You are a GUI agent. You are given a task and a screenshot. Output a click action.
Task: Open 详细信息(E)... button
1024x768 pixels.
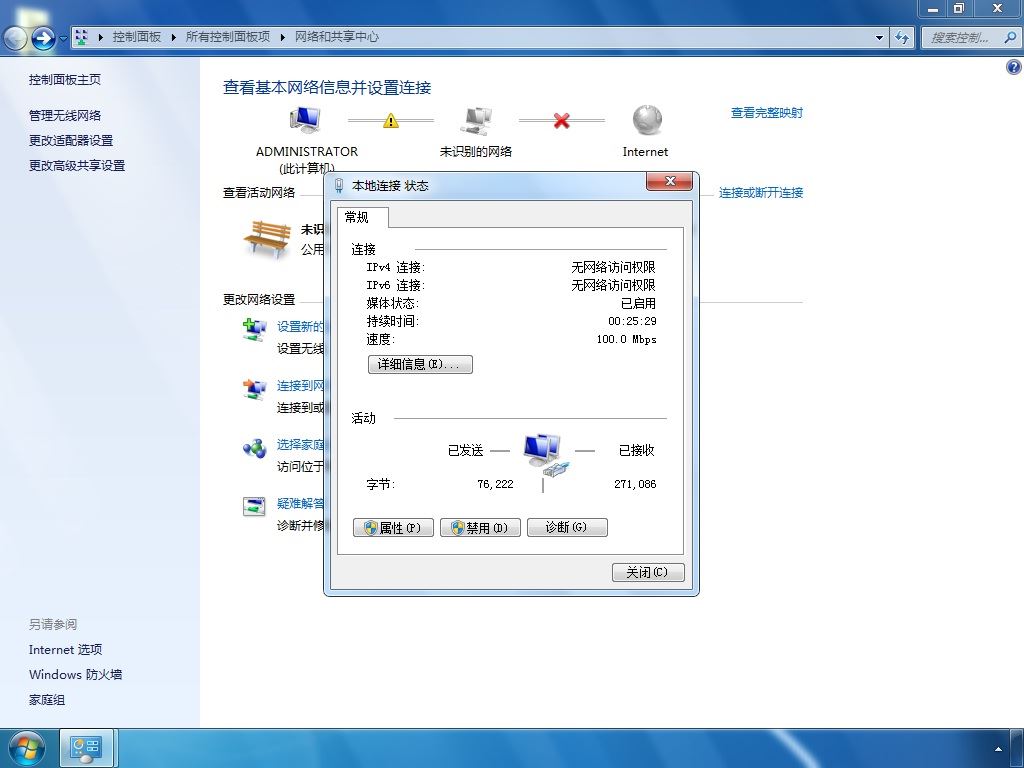420,364
